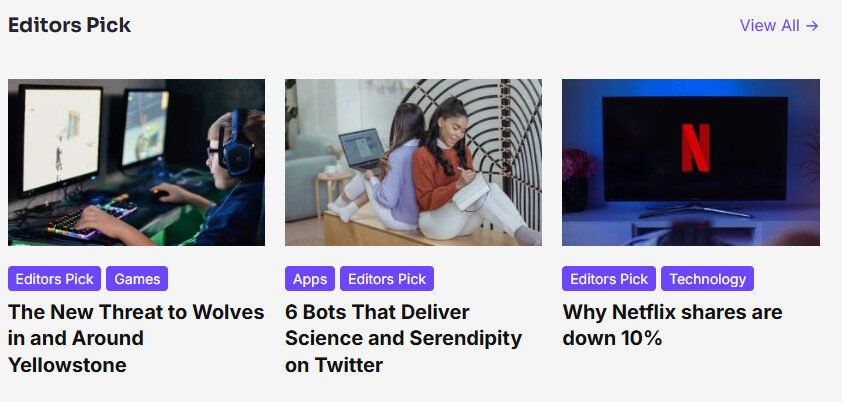Click the Editors Pick section heading
Screen dimensions: 842x402
coord(69,25)
